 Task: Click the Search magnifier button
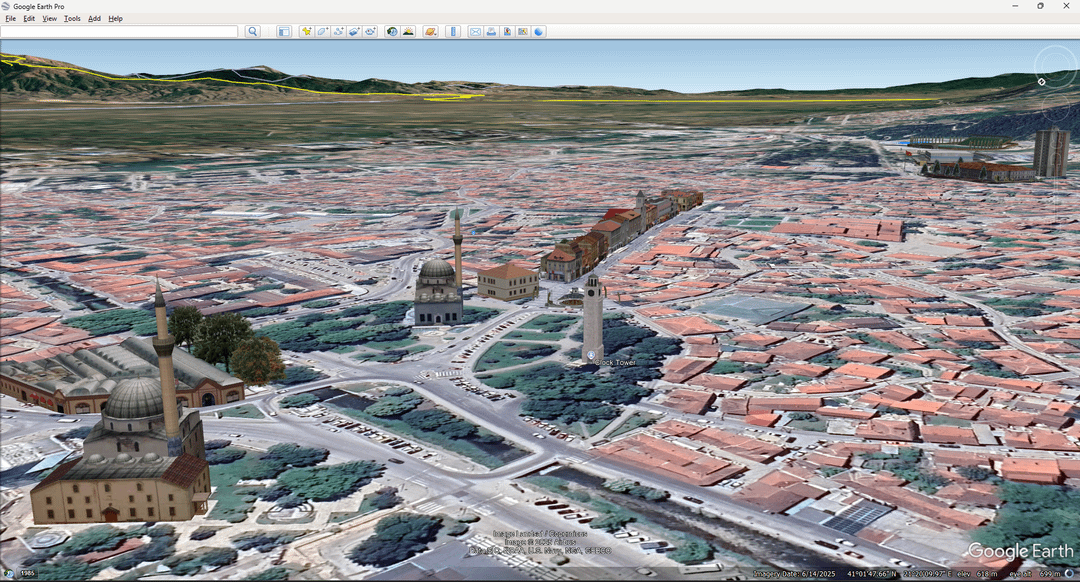click(253, 32)
